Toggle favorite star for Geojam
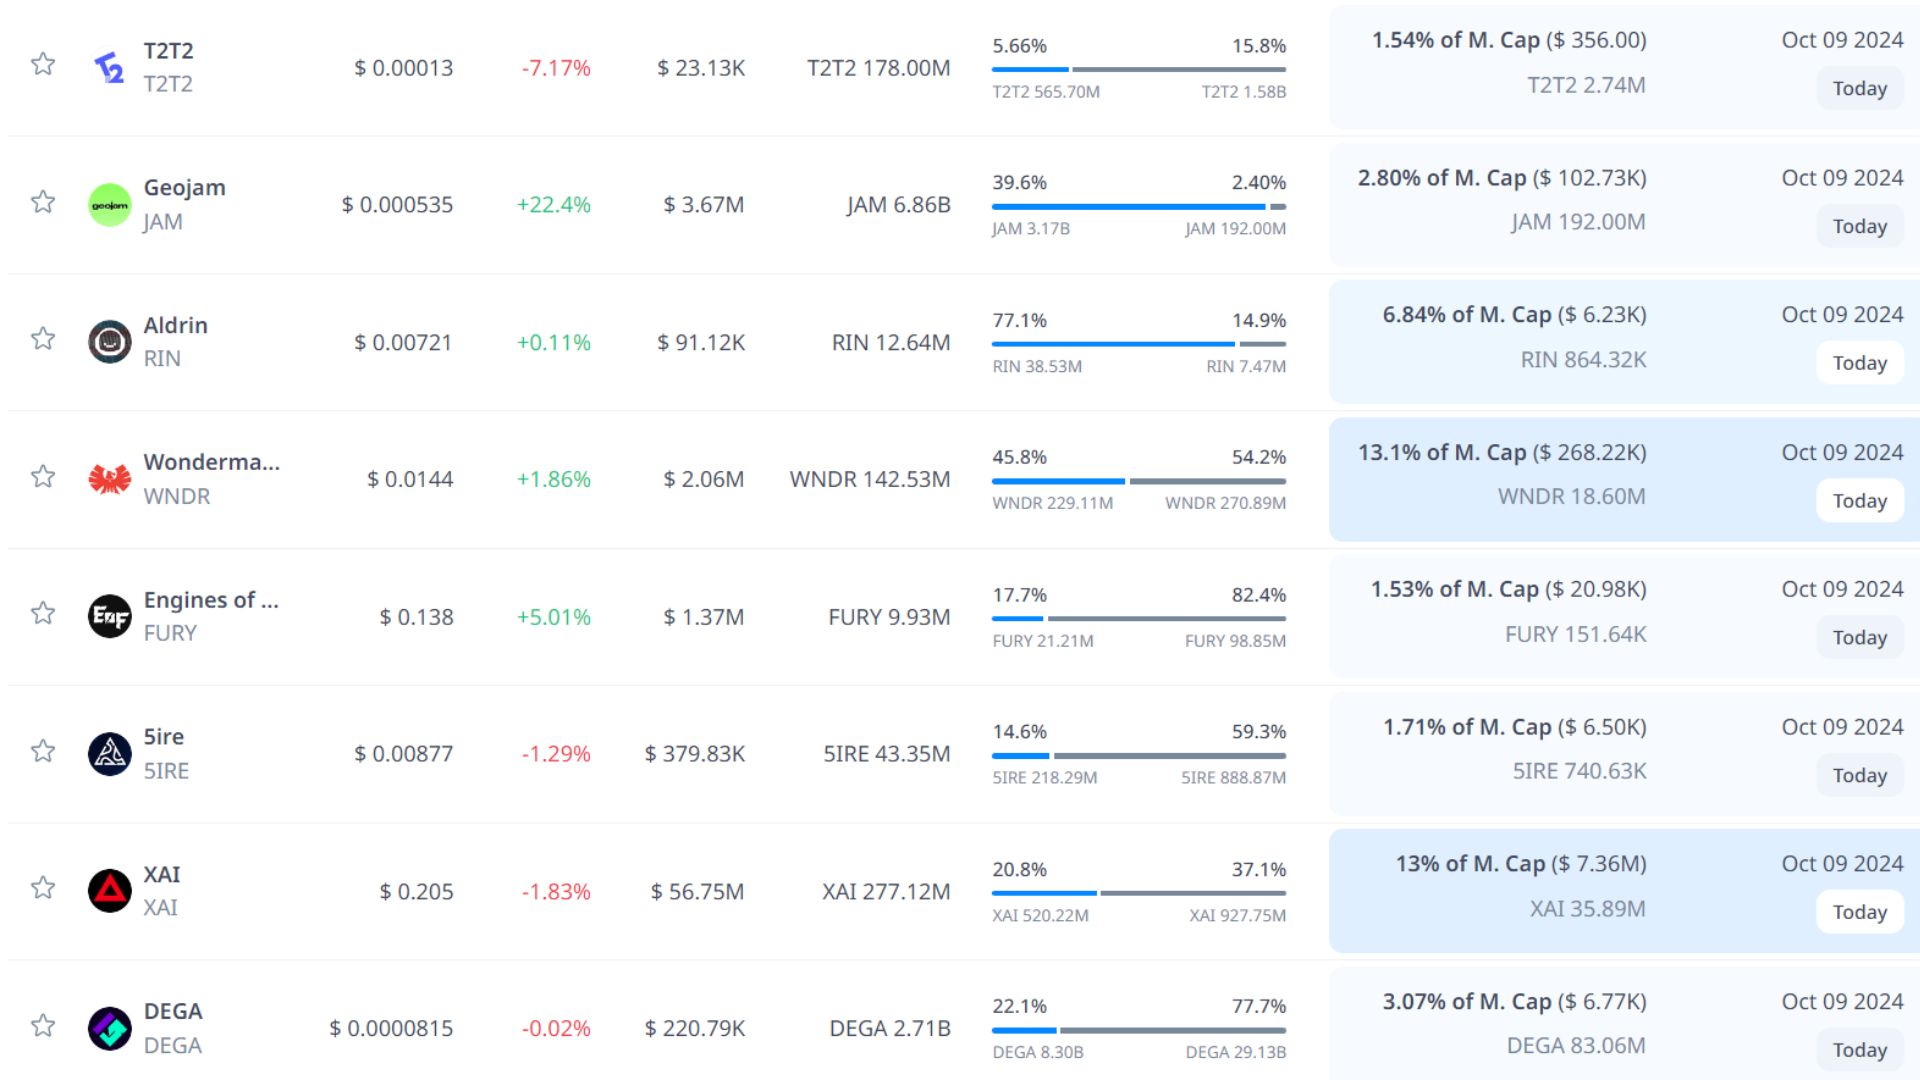The height and width of the screenshot is (1080, 1920). click(x=42, y=202)
